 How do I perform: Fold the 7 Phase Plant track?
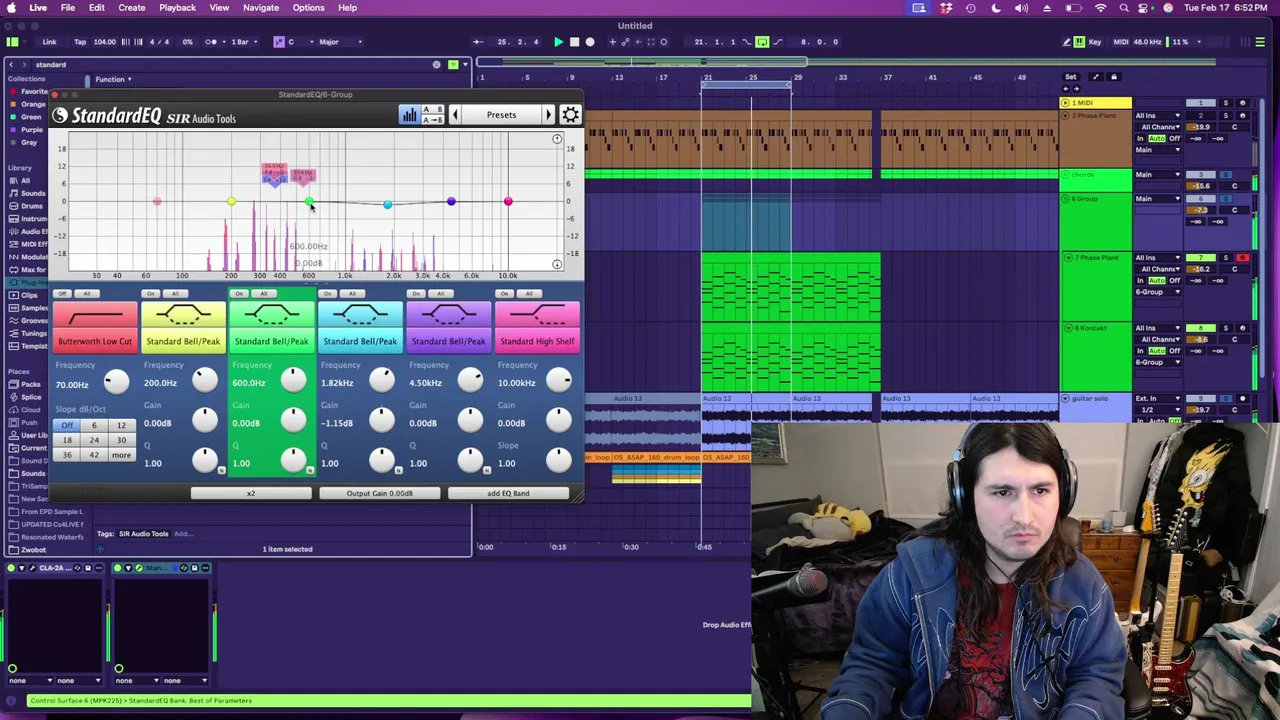click(x=1068, y=258)
